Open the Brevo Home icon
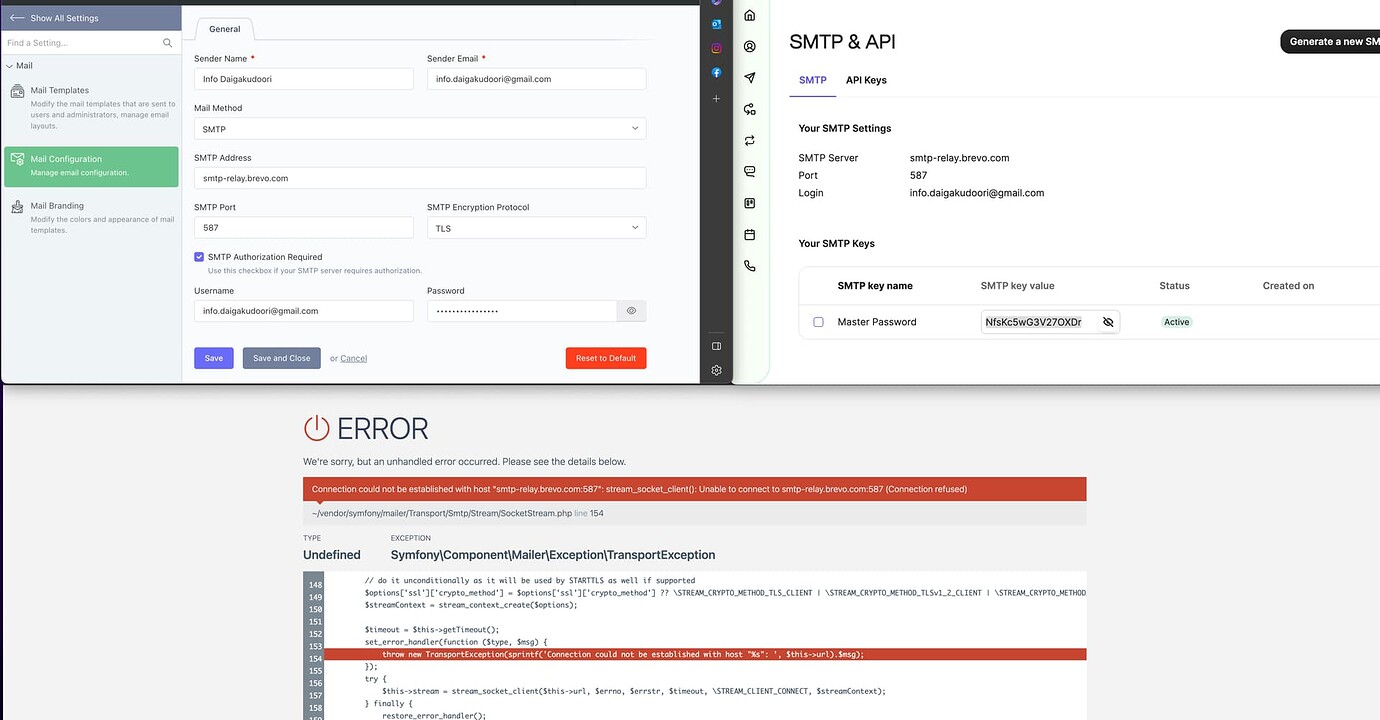The height and width of the screenshot is (720, 1380). 749,16
